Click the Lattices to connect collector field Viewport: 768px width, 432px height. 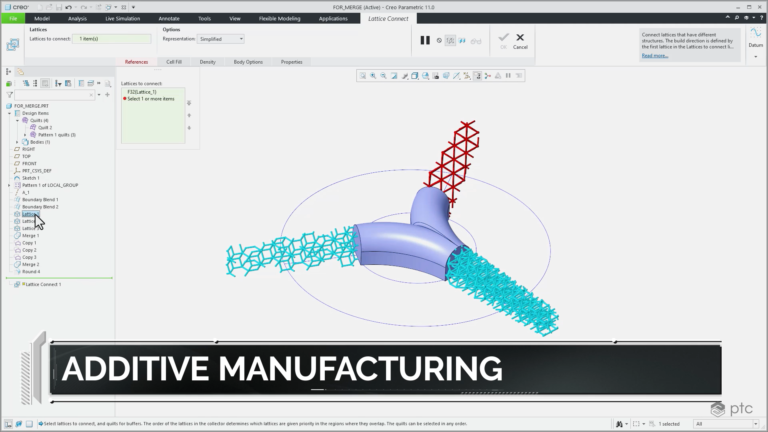(x=112, y=39)
